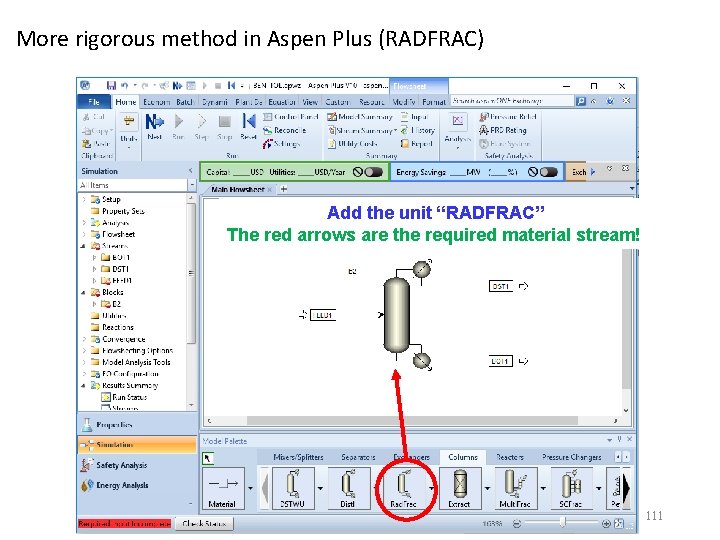720x540 pixels.
Task: Open the Properties environment
Action: point(137,425)
